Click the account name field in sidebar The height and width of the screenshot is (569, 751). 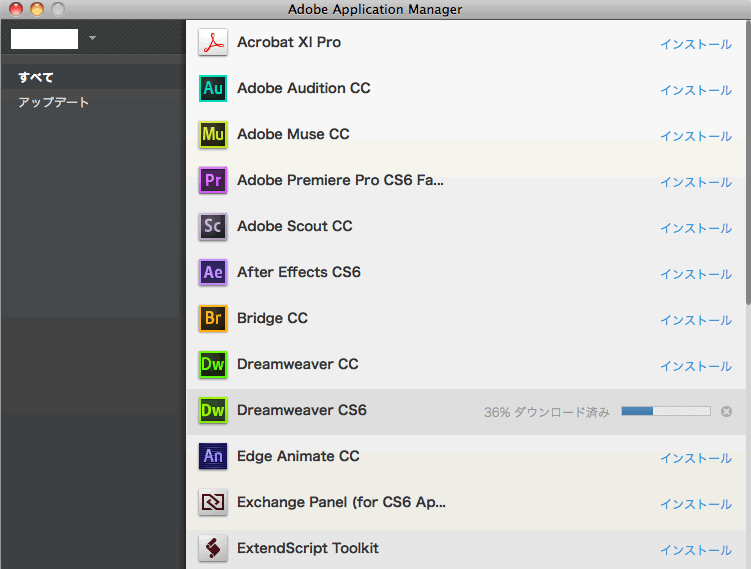click(x=45, y=39)
